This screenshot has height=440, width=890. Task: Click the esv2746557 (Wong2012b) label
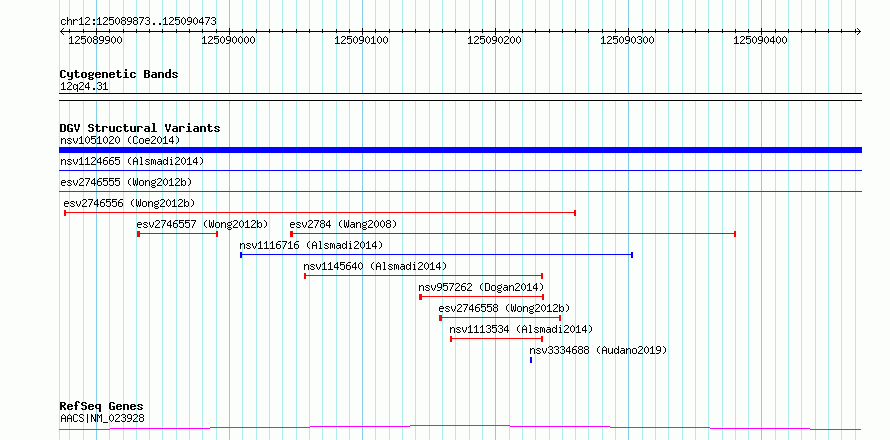click(x=202, y=224)
